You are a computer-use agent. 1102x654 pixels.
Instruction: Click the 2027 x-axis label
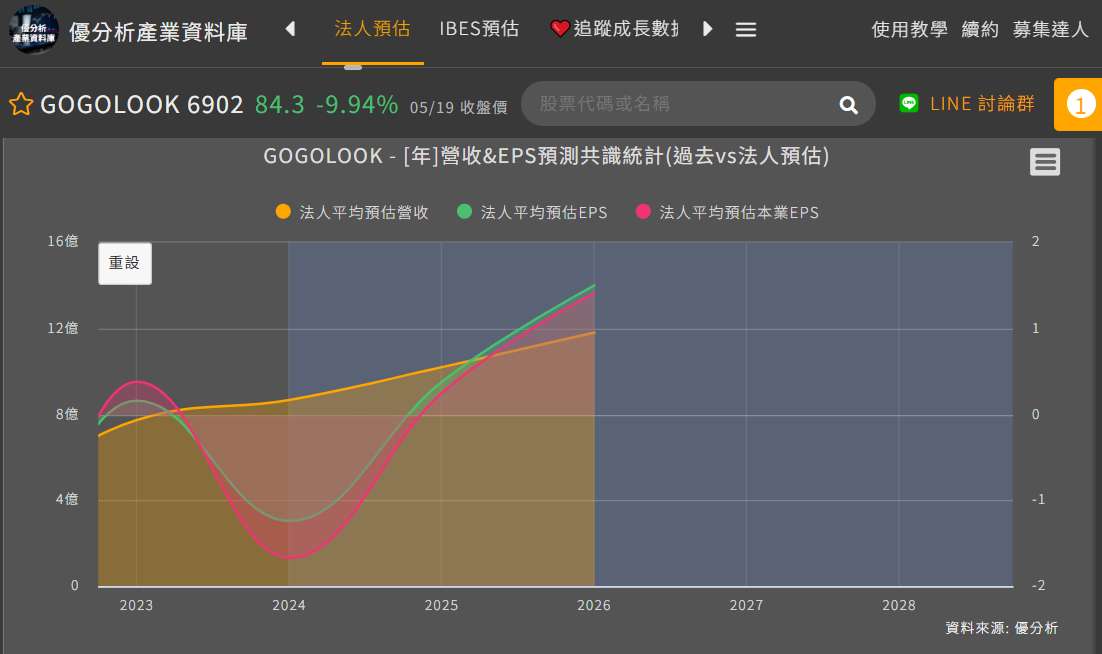click(746, 606)
